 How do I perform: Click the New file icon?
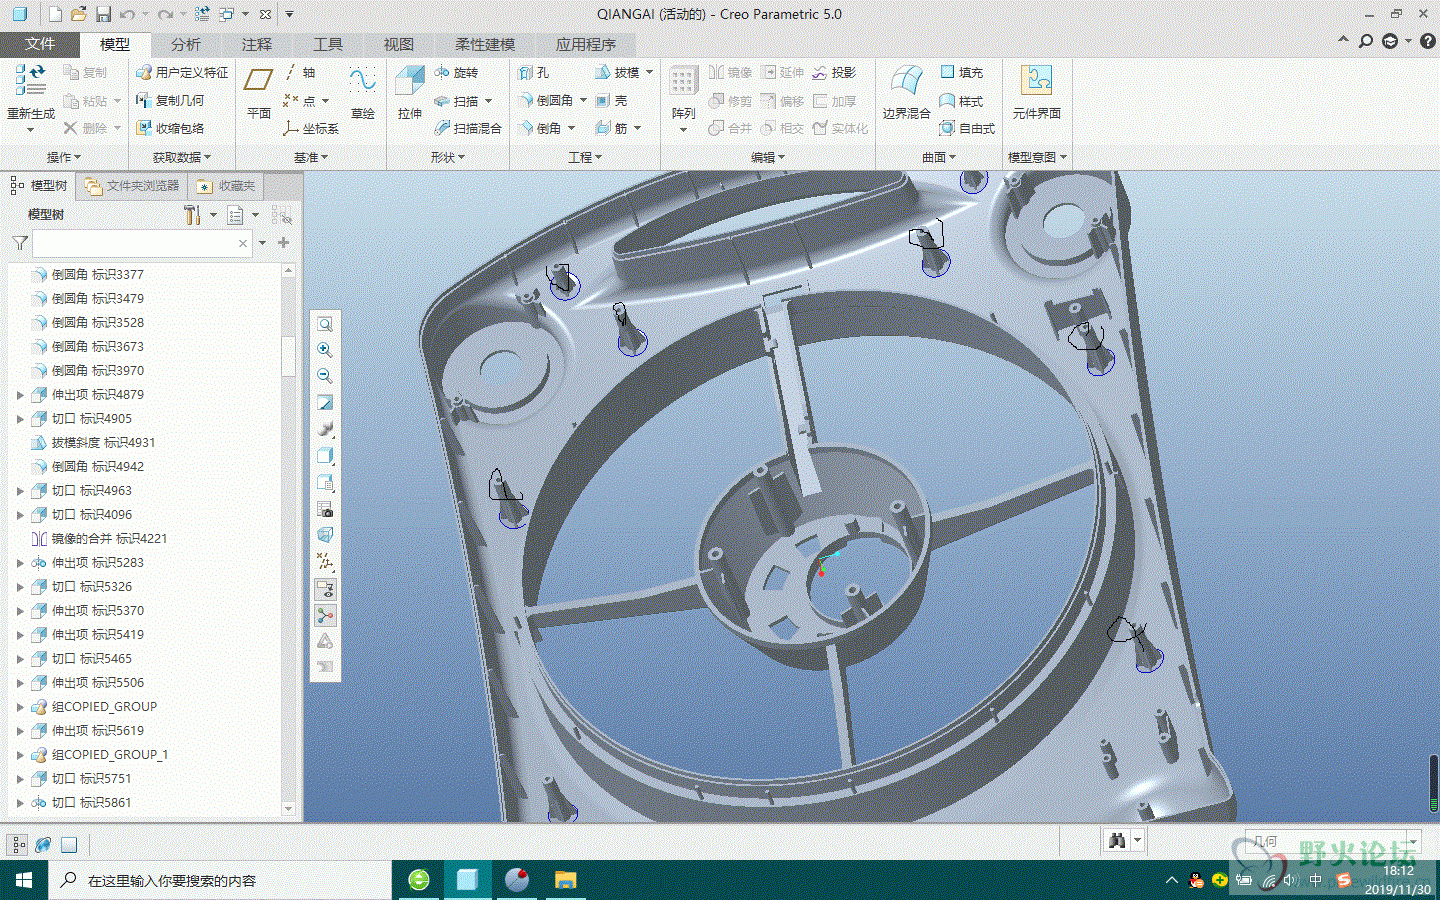point(54,15)
